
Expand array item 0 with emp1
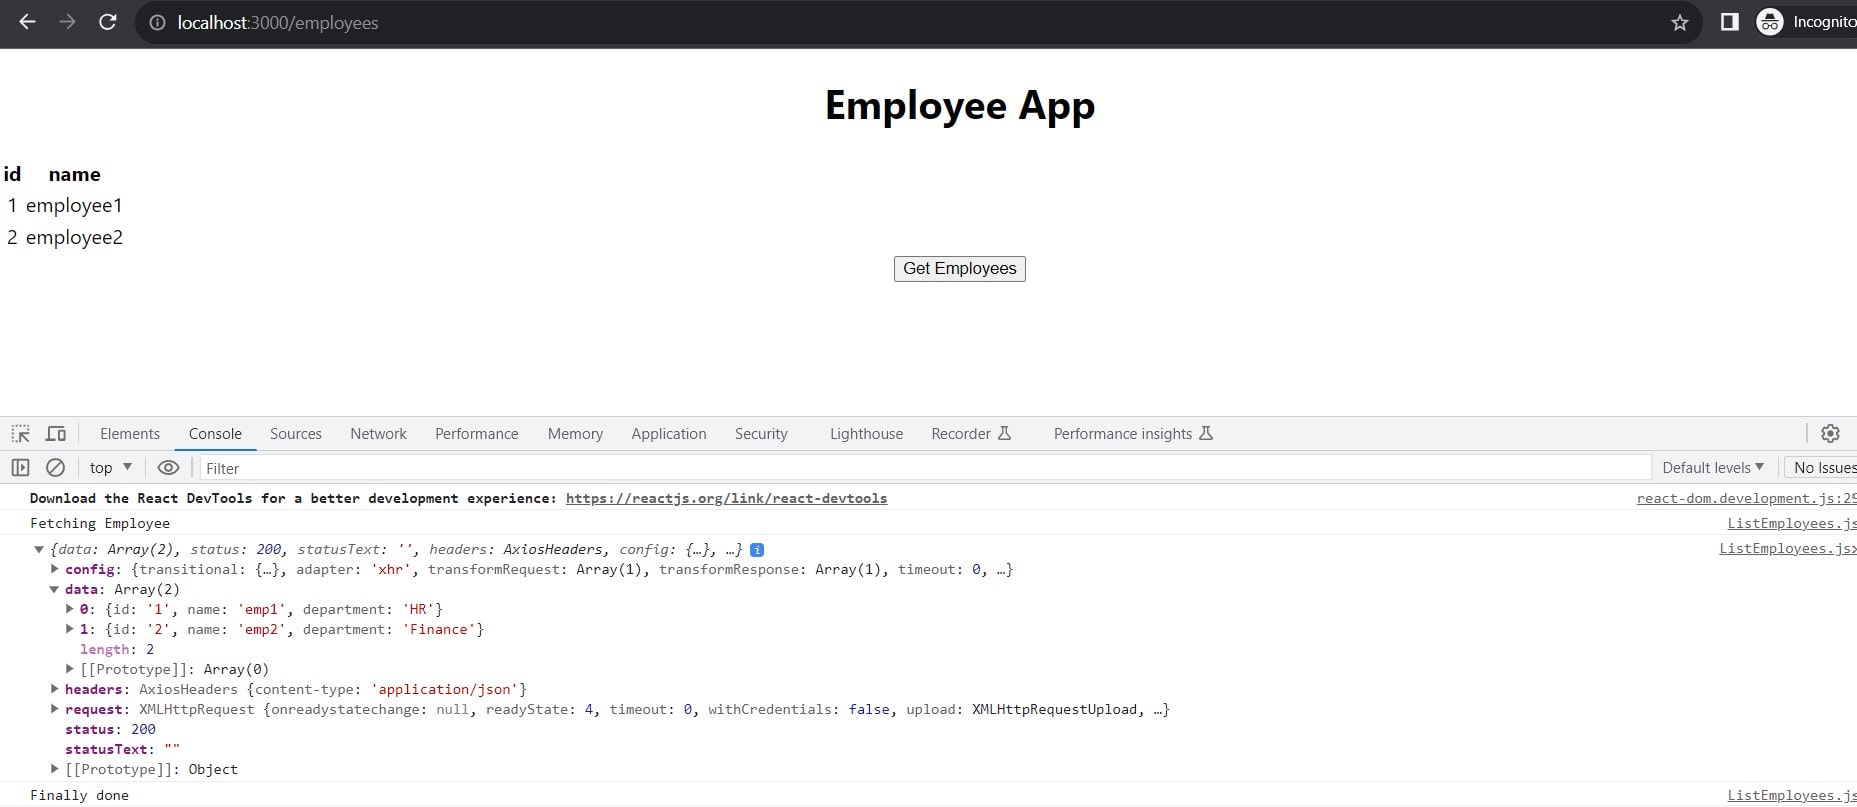(70, 609)
